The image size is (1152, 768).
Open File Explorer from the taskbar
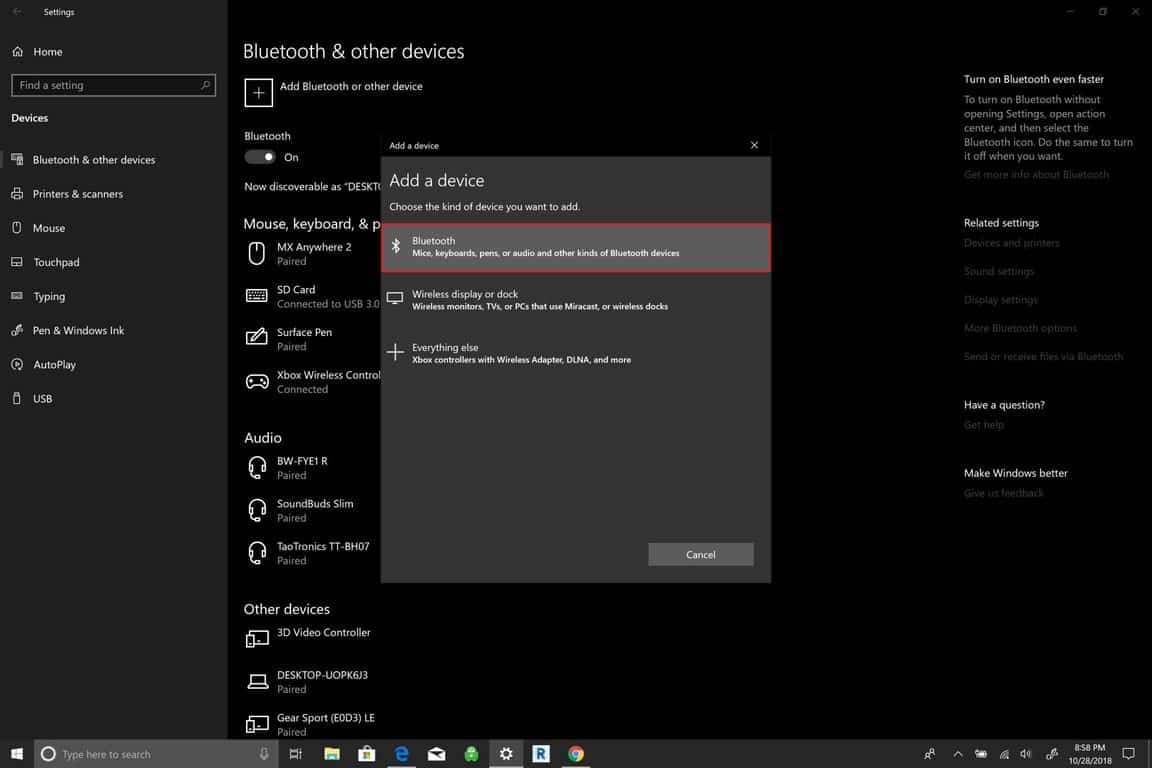click(332, 753)
